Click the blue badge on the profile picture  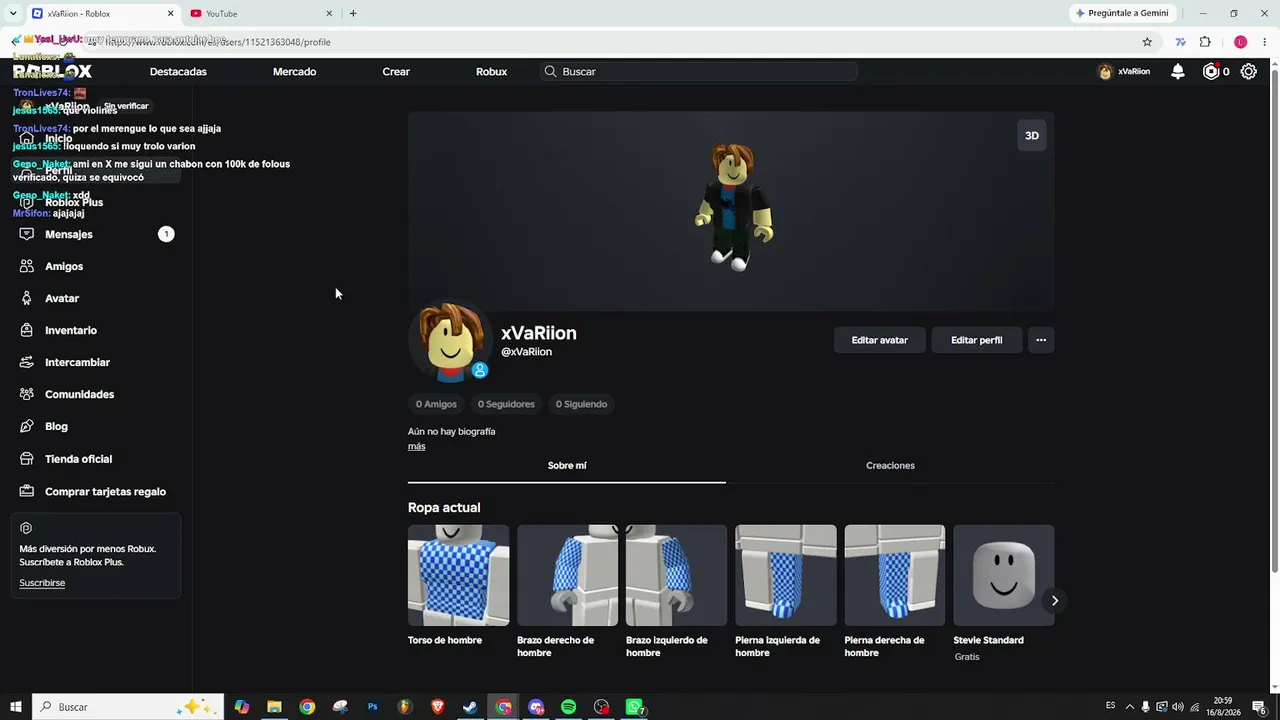(x=480, y=370)
